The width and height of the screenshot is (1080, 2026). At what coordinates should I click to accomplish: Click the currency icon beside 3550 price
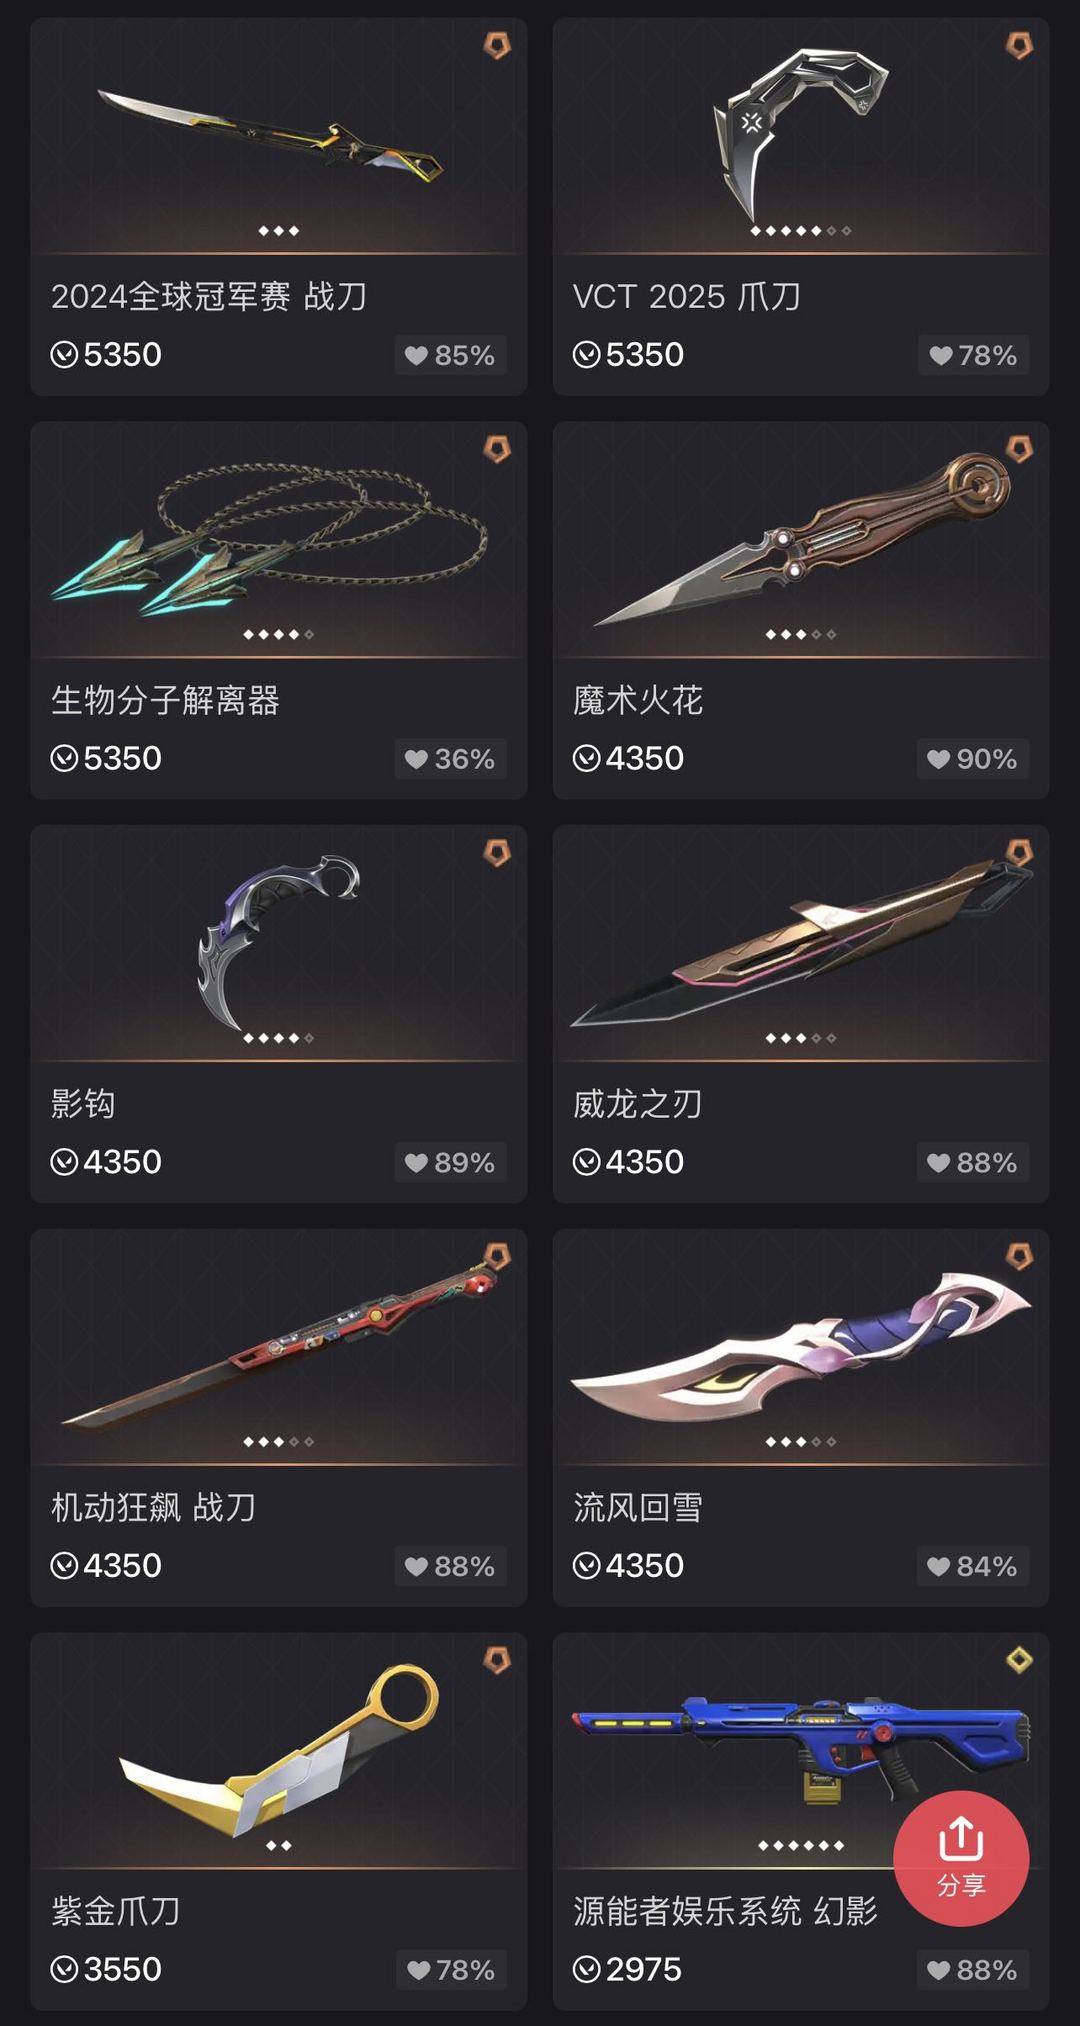[64, 1970]
